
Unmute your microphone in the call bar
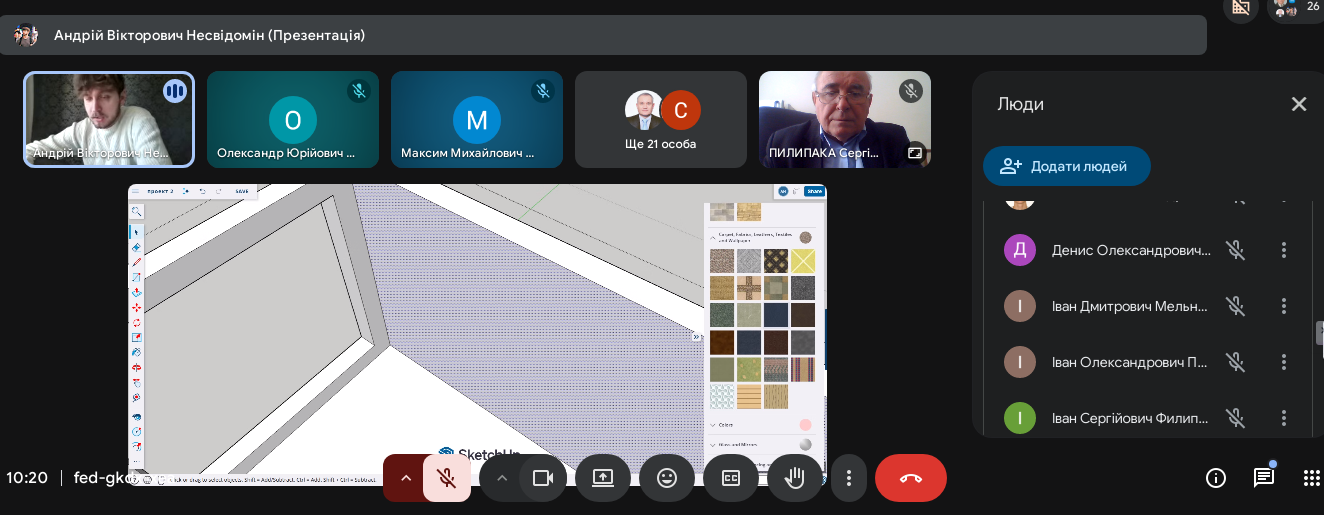447,478
